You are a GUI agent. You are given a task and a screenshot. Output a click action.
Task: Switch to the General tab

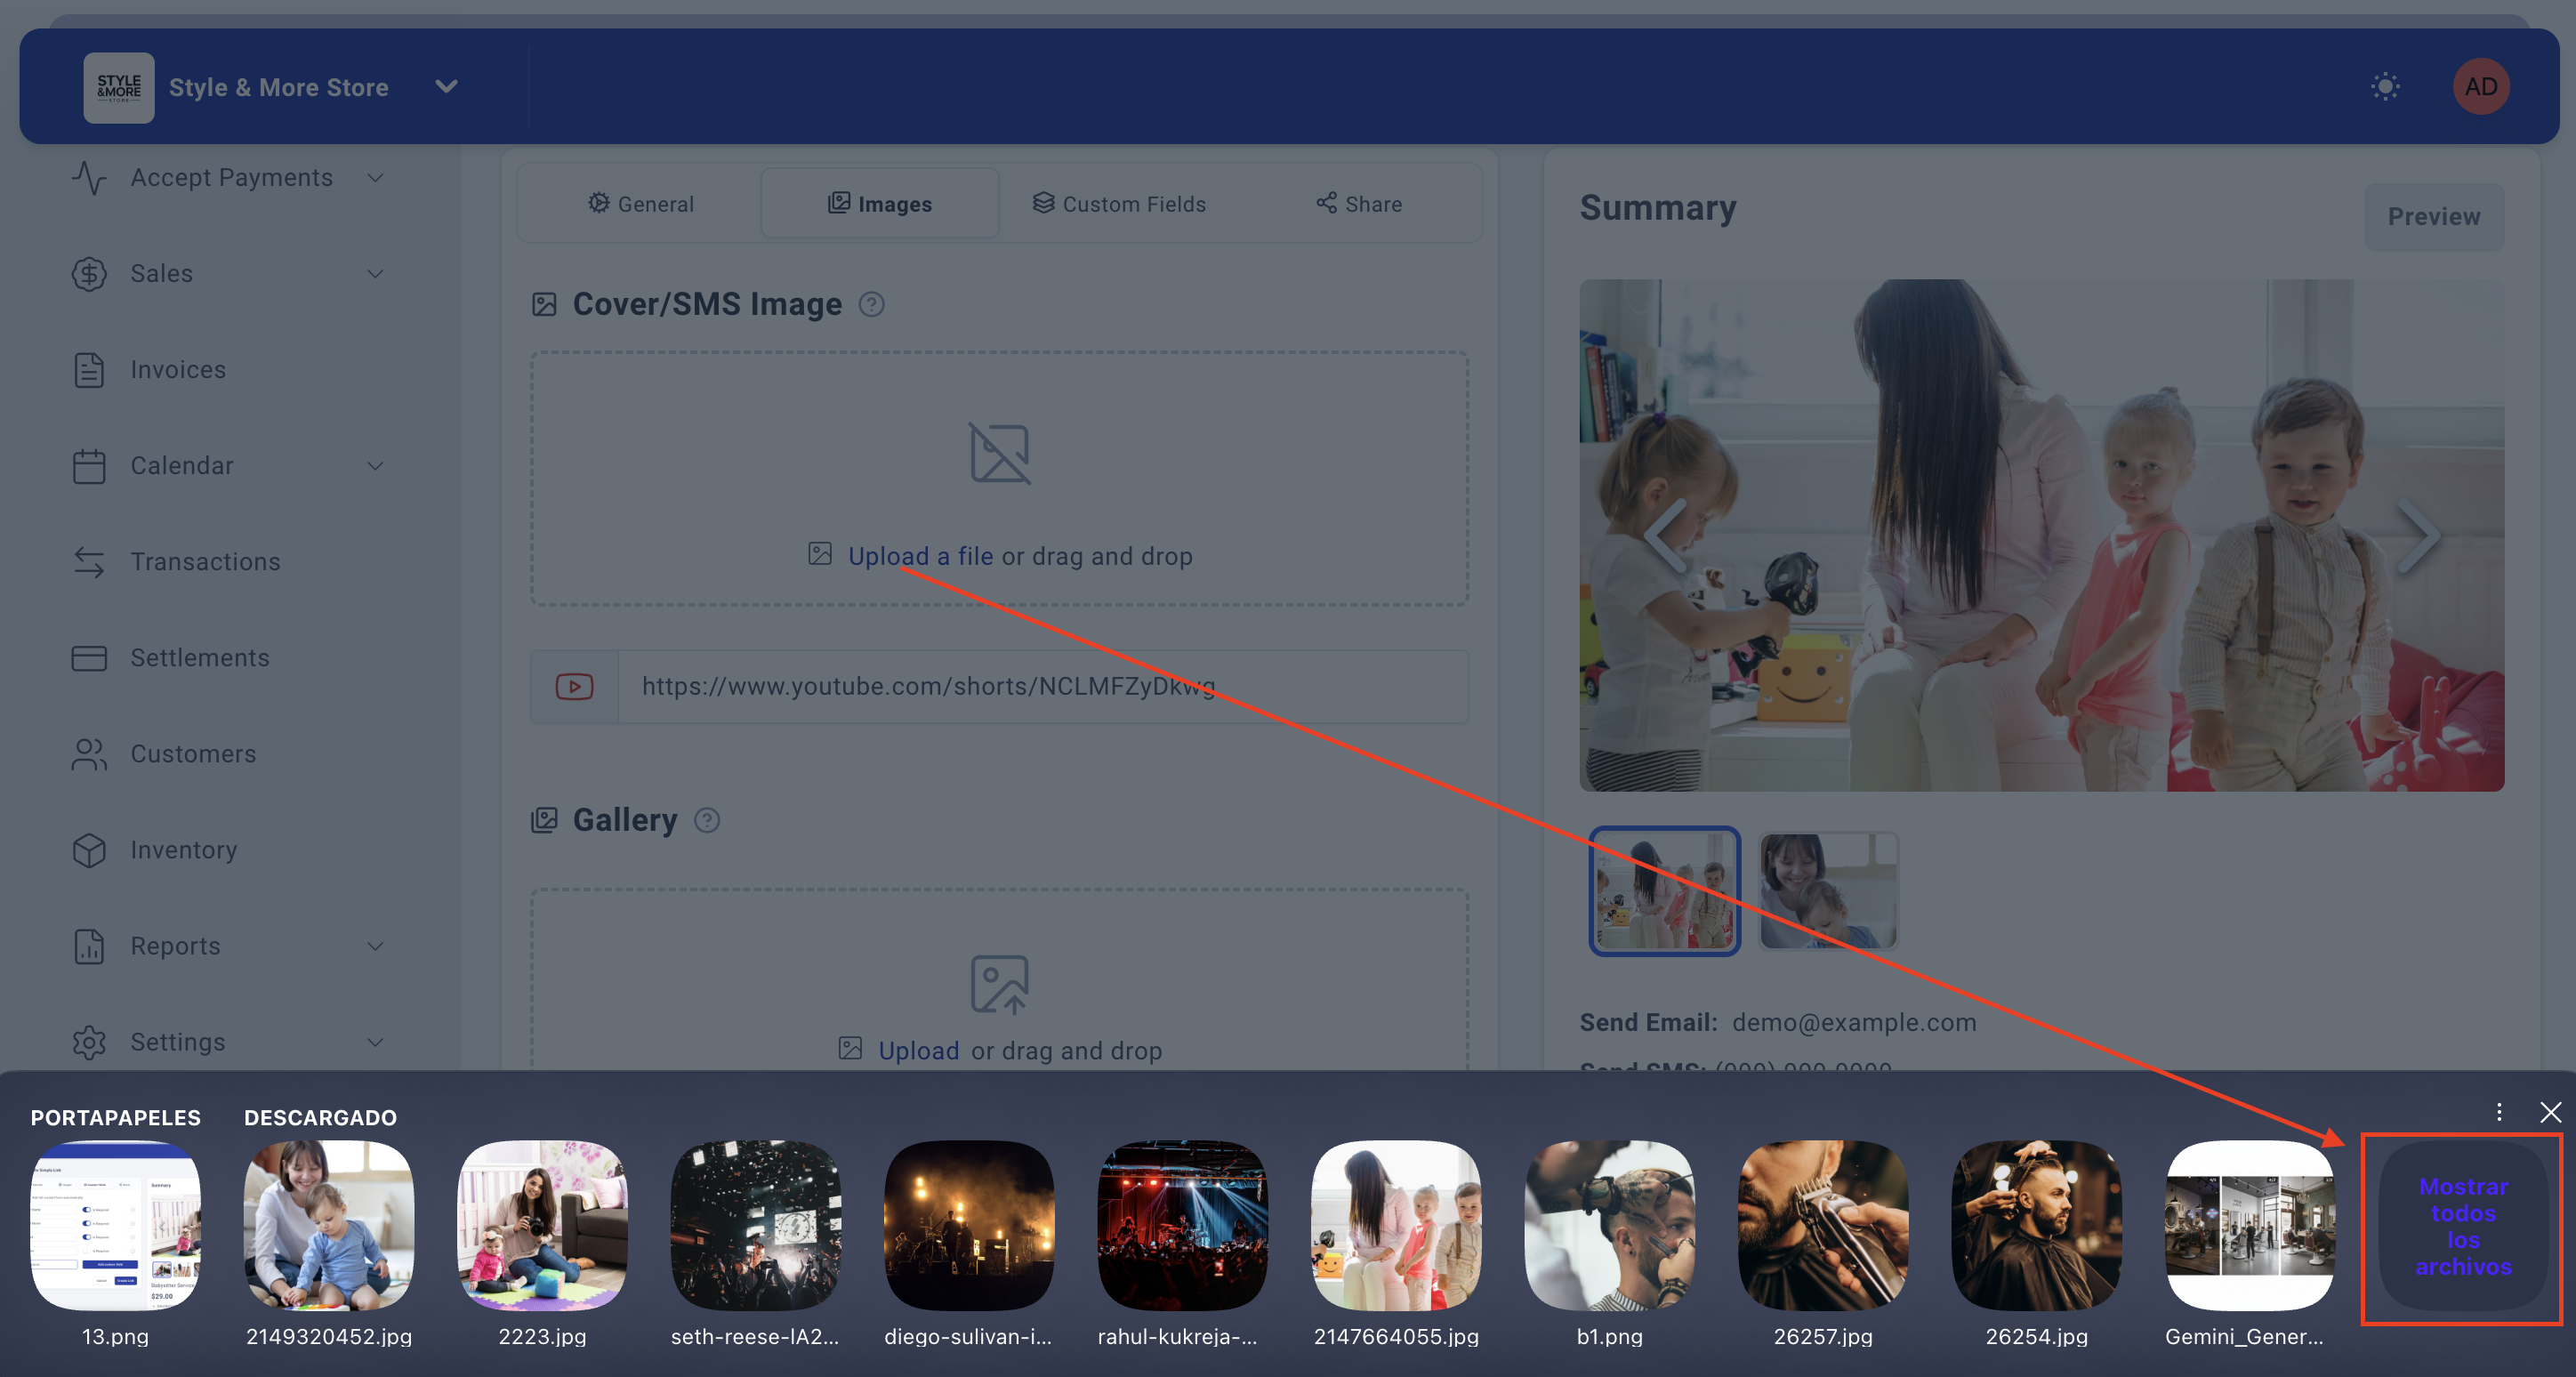[x=640, y=204]
